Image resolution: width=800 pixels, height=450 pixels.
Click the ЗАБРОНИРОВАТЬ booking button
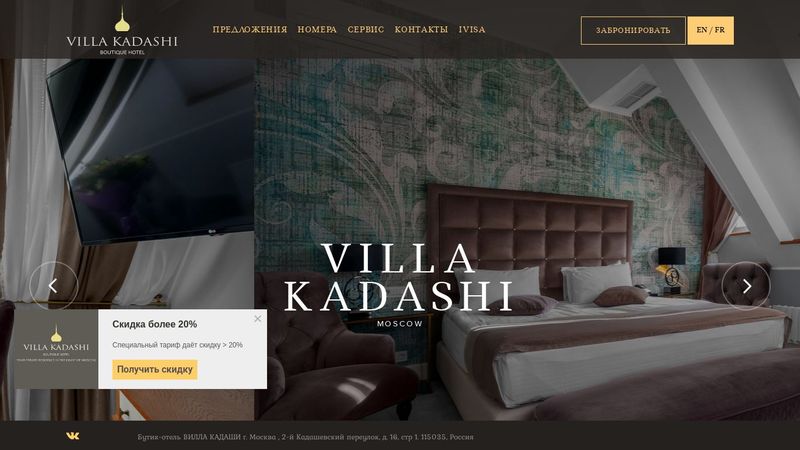[x=633, y=31]
